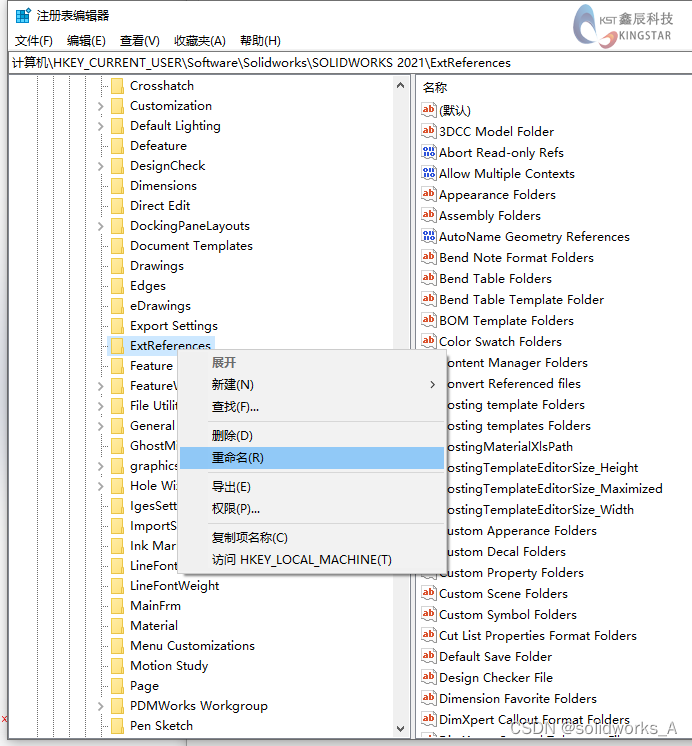The height and width of the screenshot is (746, 692).
Task: Click the ExtReferences folder icon
Action: 117,346
